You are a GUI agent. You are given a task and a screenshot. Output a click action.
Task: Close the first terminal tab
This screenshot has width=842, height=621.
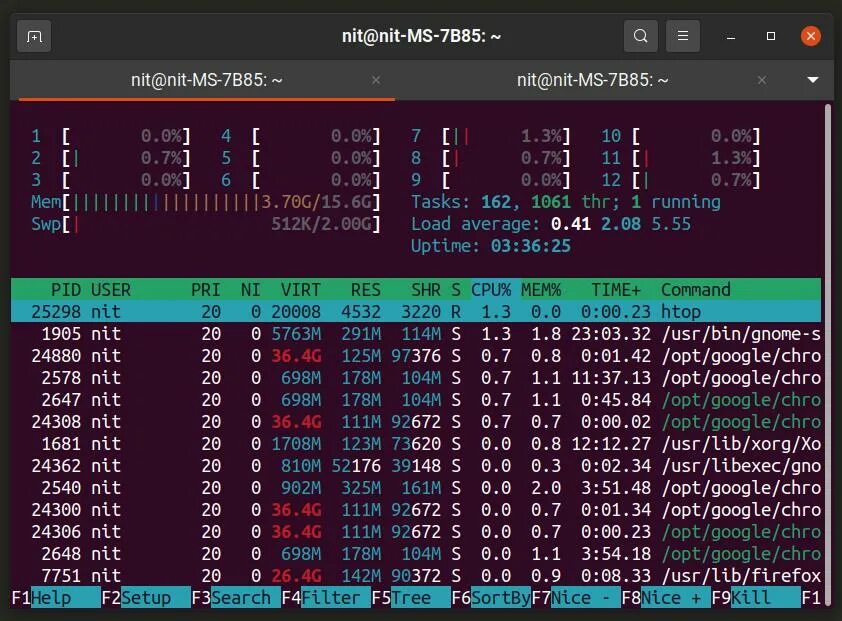(376, 81)
